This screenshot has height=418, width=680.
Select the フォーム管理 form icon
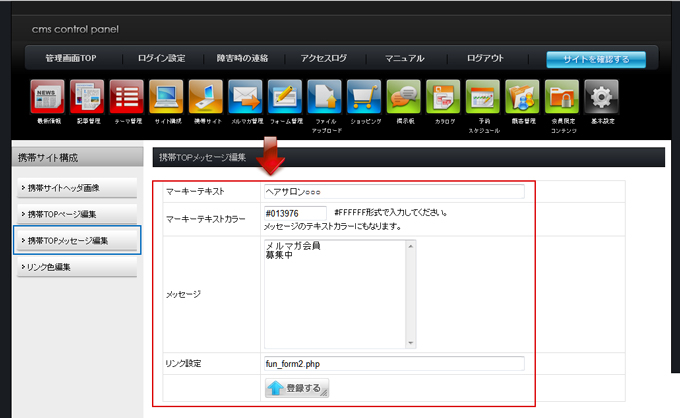pyautogui.click(x=285, y=97)
